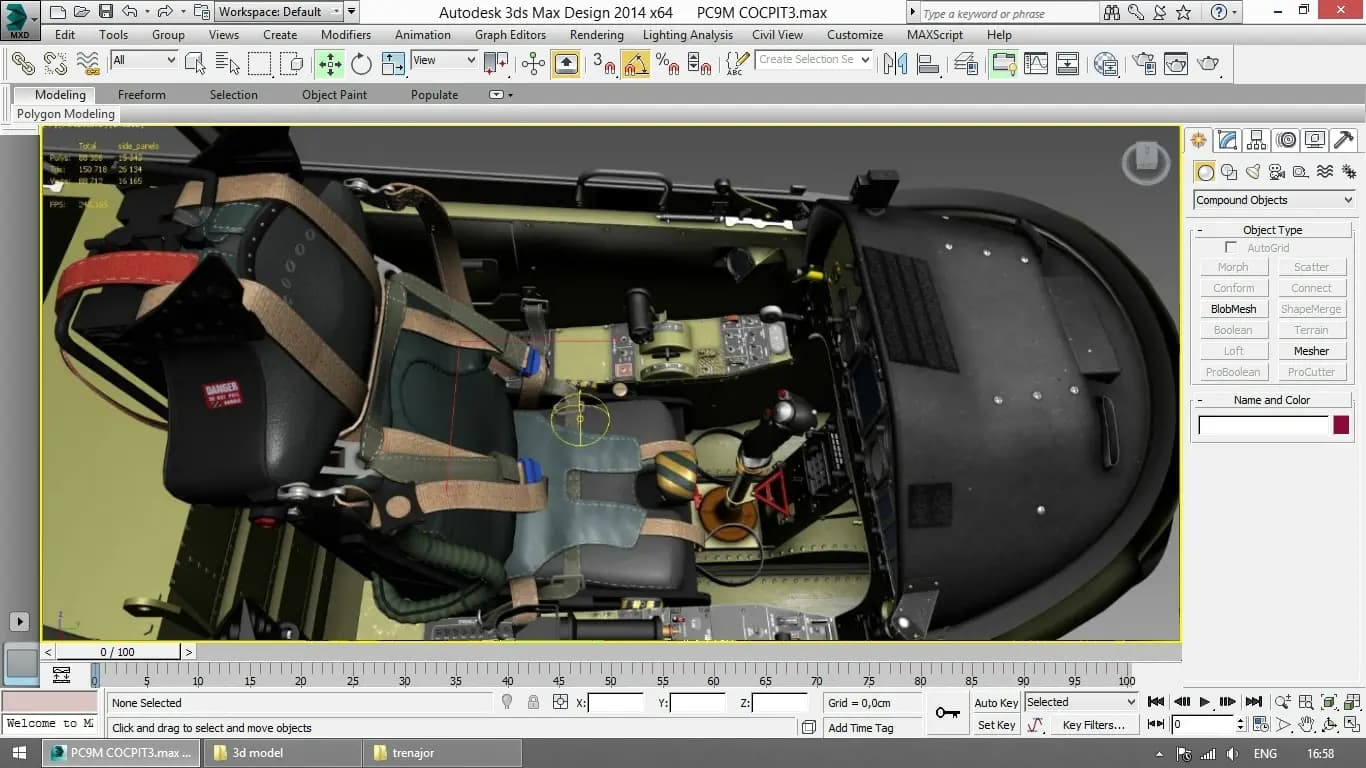Open the Compound Objects category dropdown
Viewport: 1366px width, 768px height.
1274,200
